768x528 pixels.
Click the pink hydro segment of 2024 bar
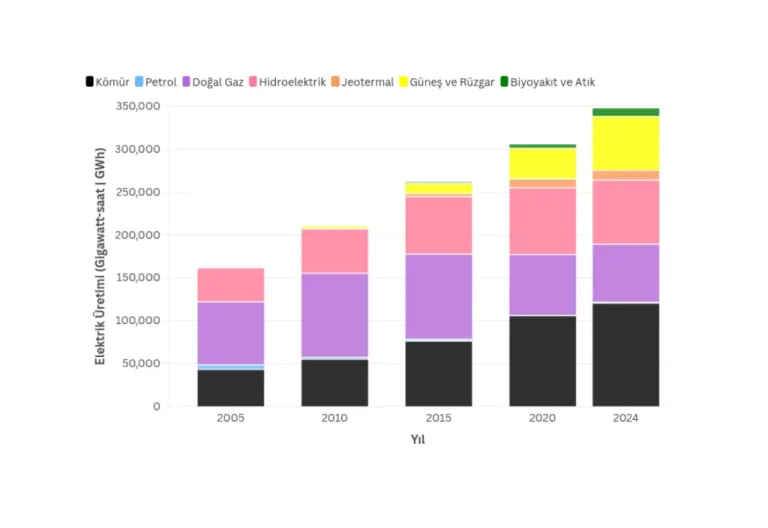pyautogui.click(x=626, y=212)
